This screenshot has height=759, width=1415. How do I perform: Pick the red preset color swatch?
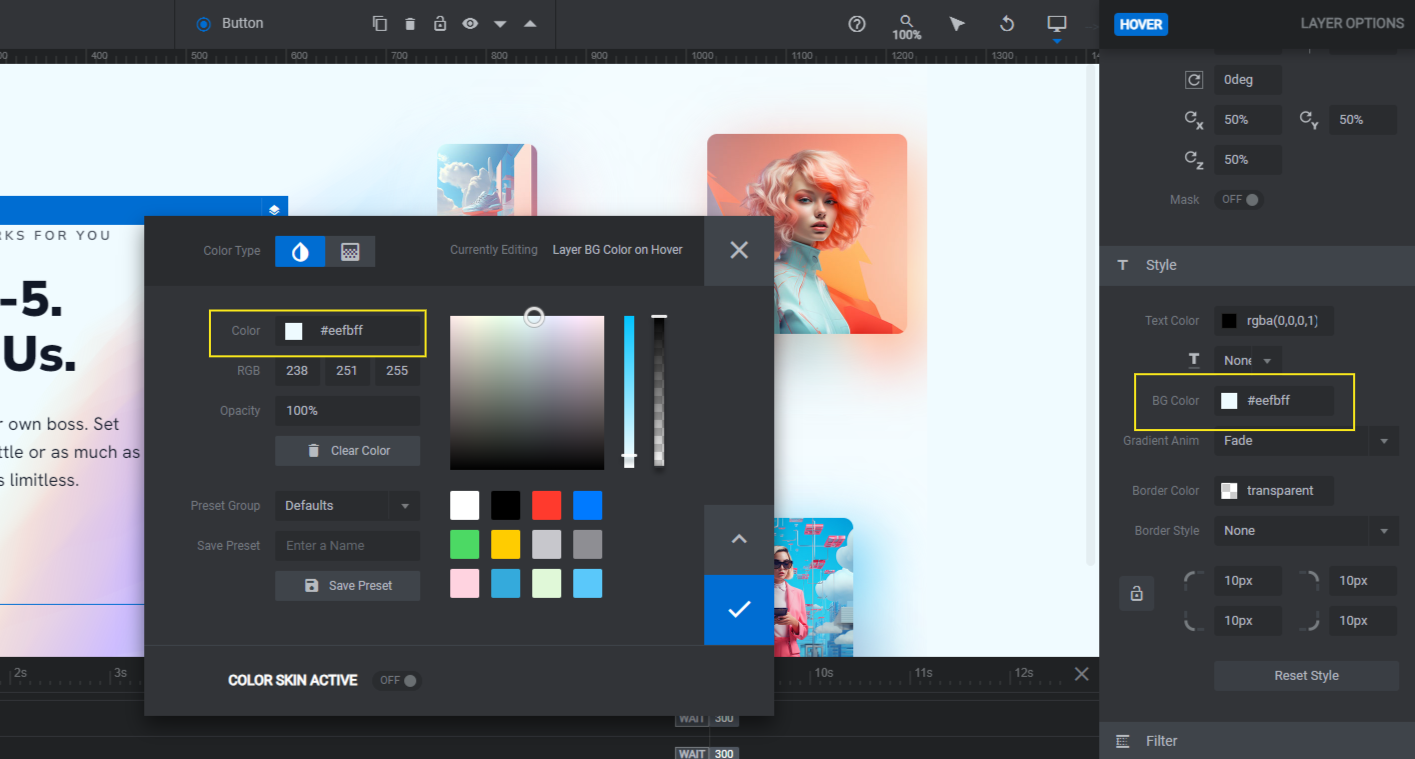tap(546, 505)
